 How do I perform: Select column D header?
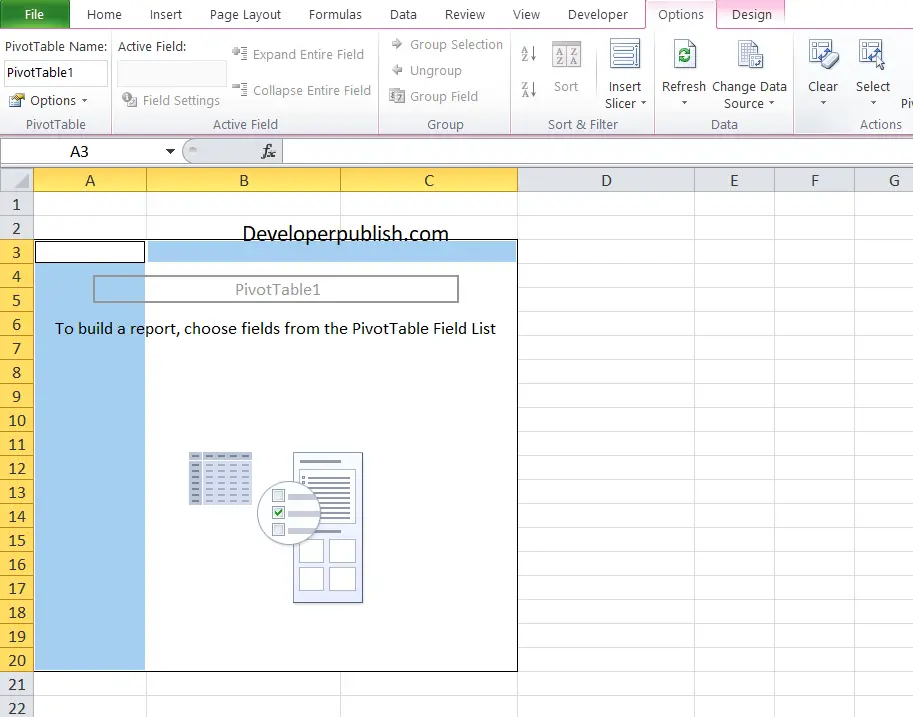pyautogui.click(x=606, y=180)
